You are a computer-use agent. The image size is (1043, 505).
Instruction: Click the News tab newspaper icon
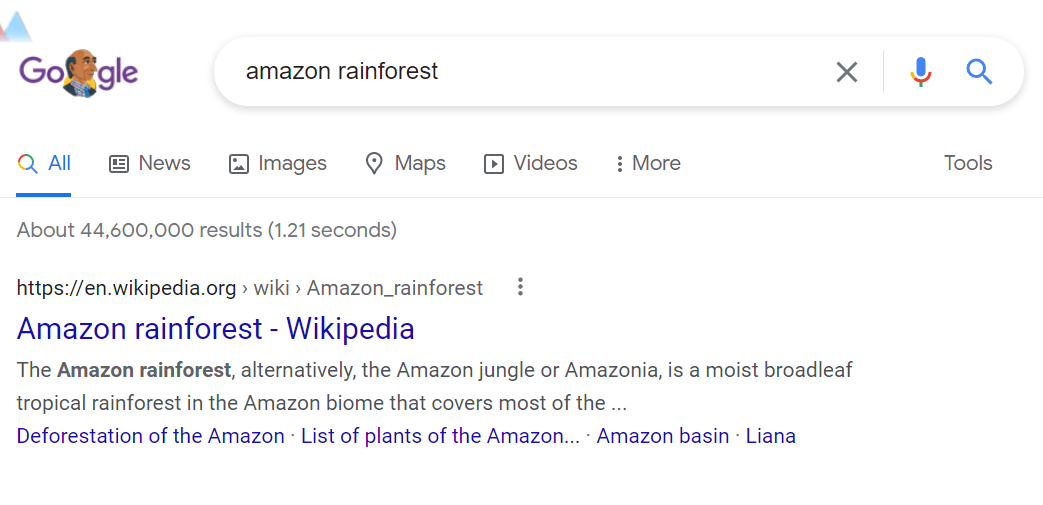[x=119, y=164]
